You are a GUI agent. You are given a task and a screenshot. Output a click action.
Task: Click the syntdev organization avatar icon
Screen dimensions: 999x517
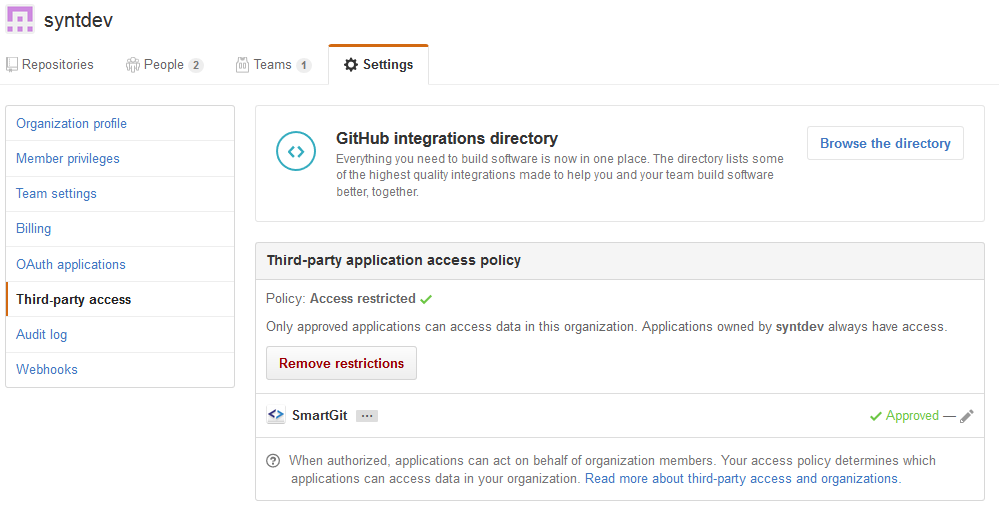coord(20,18)
